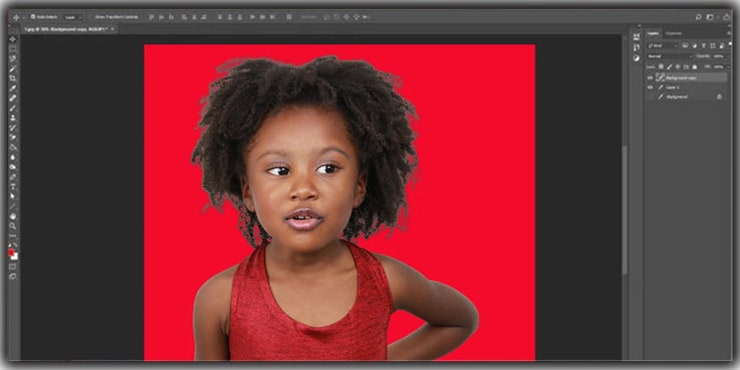This screenshot has height=370, width=740.
Task: Select the Eraser tool
Action: (13, 137)
